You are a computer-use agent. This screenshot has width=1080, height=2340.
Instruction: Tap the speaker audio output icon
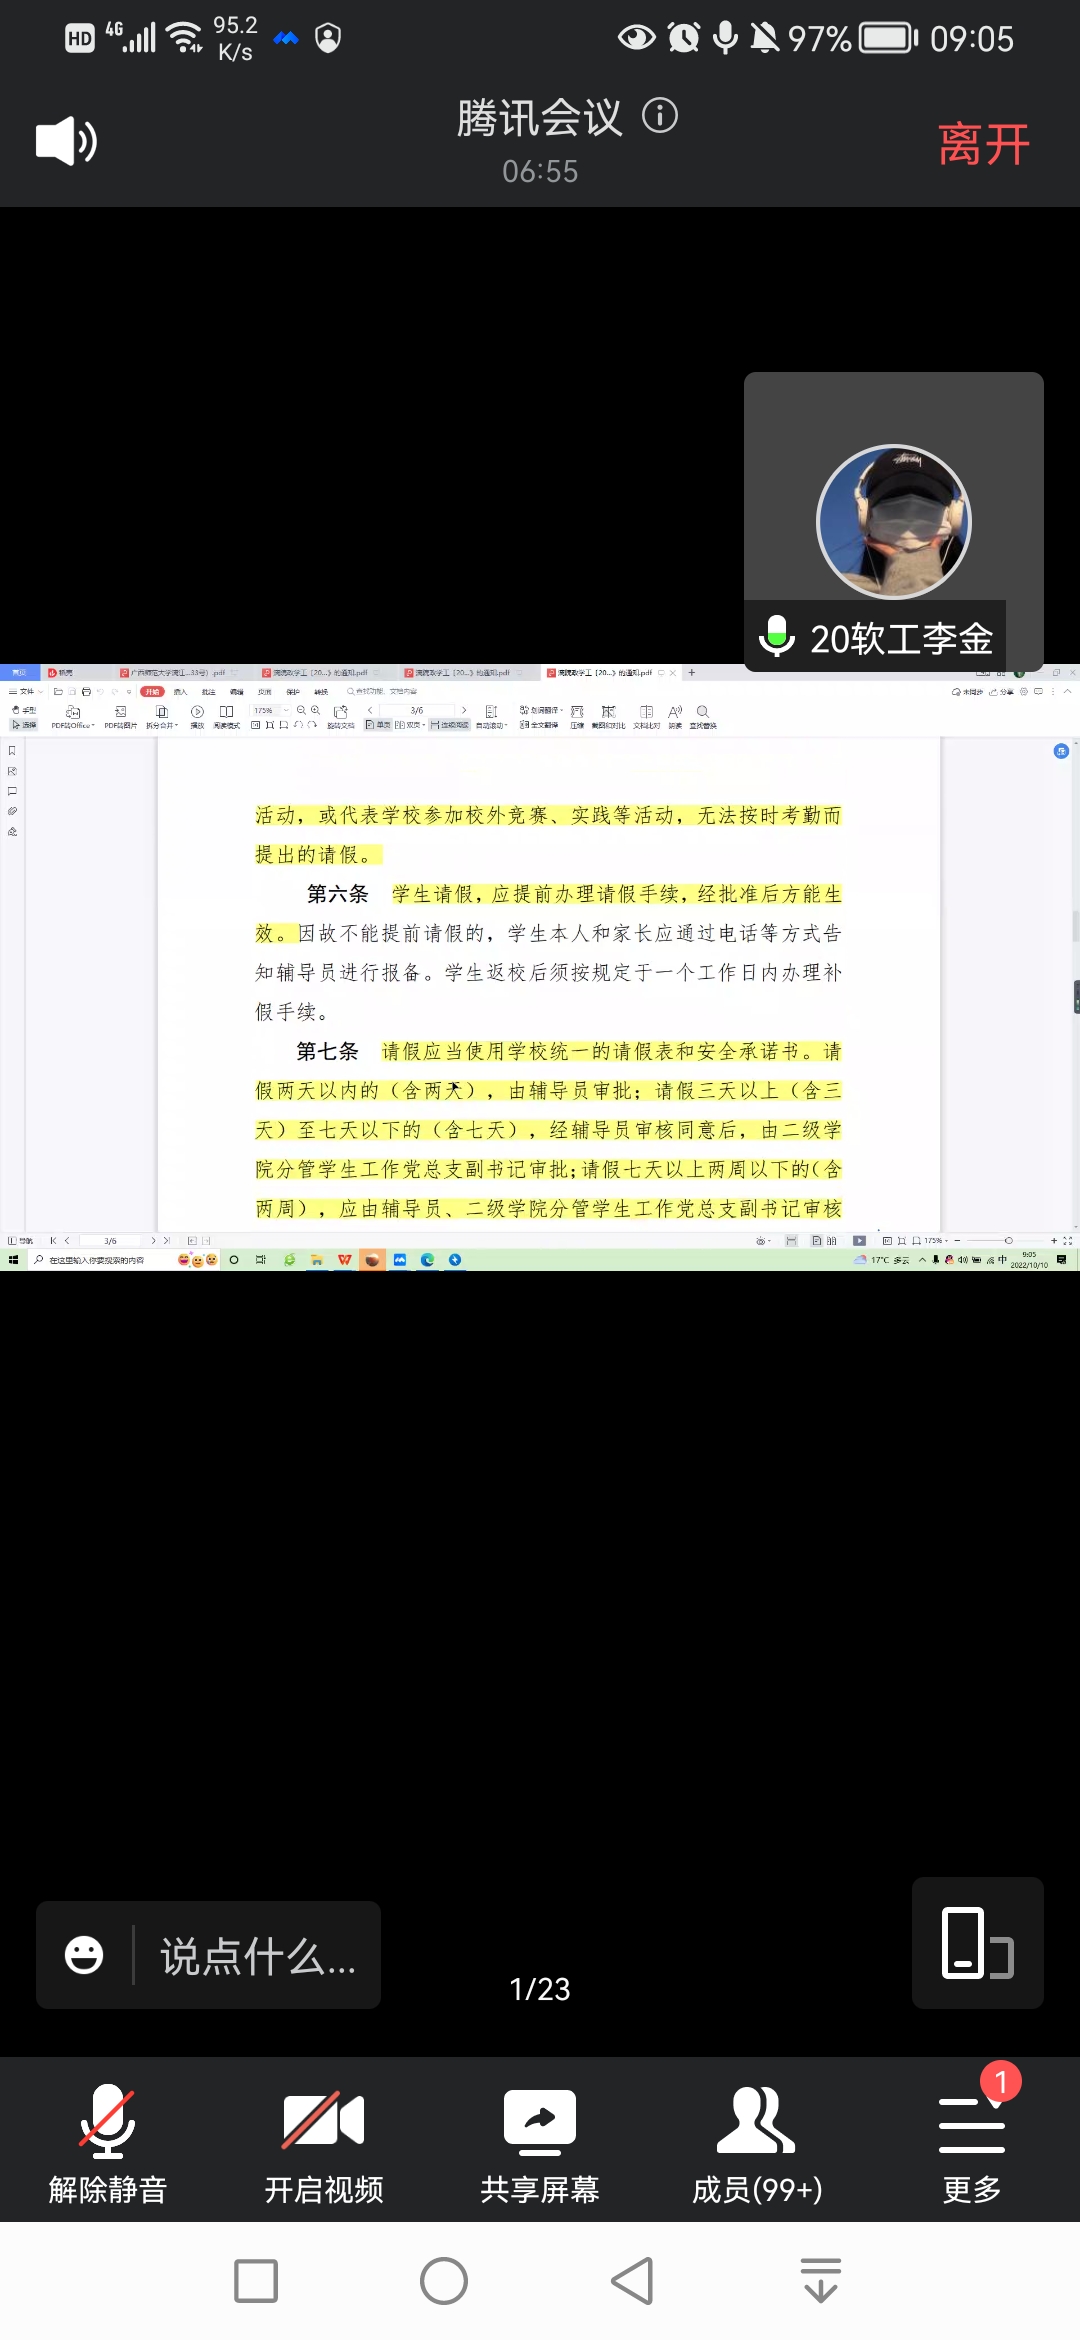click(66, 141)
